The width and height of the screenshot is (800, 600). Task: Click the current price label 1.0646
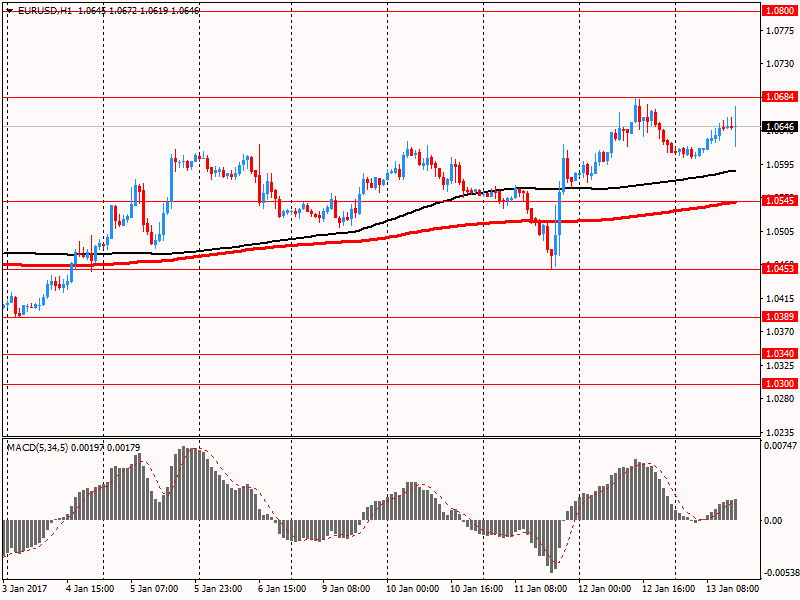pos(779,127)
